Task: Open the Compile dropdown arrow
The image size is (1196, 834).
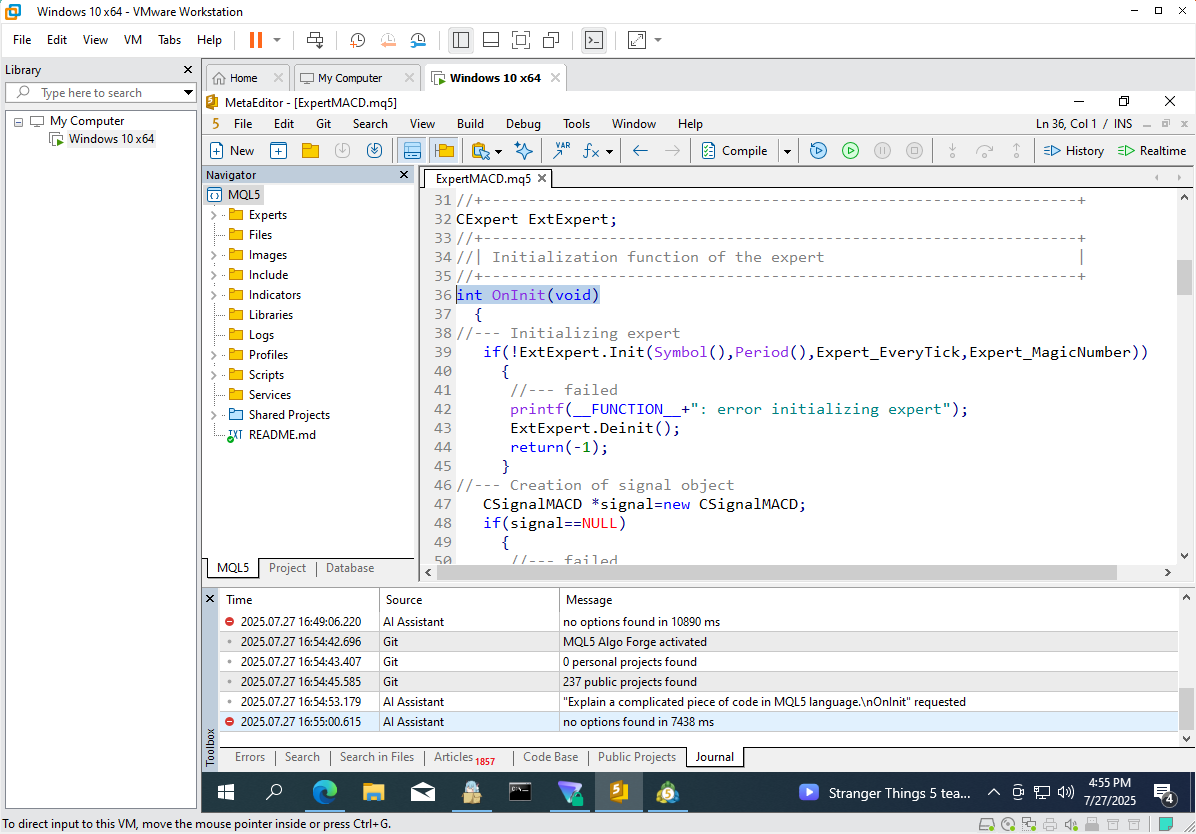Action: 787,151
